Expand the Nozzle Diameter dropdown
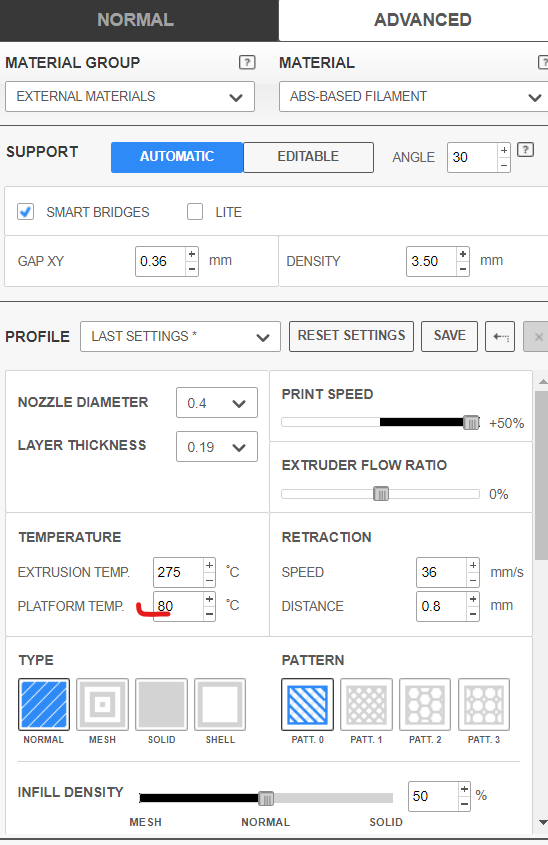The height and width of the screenshot is (845, 548). coord(217,403)
